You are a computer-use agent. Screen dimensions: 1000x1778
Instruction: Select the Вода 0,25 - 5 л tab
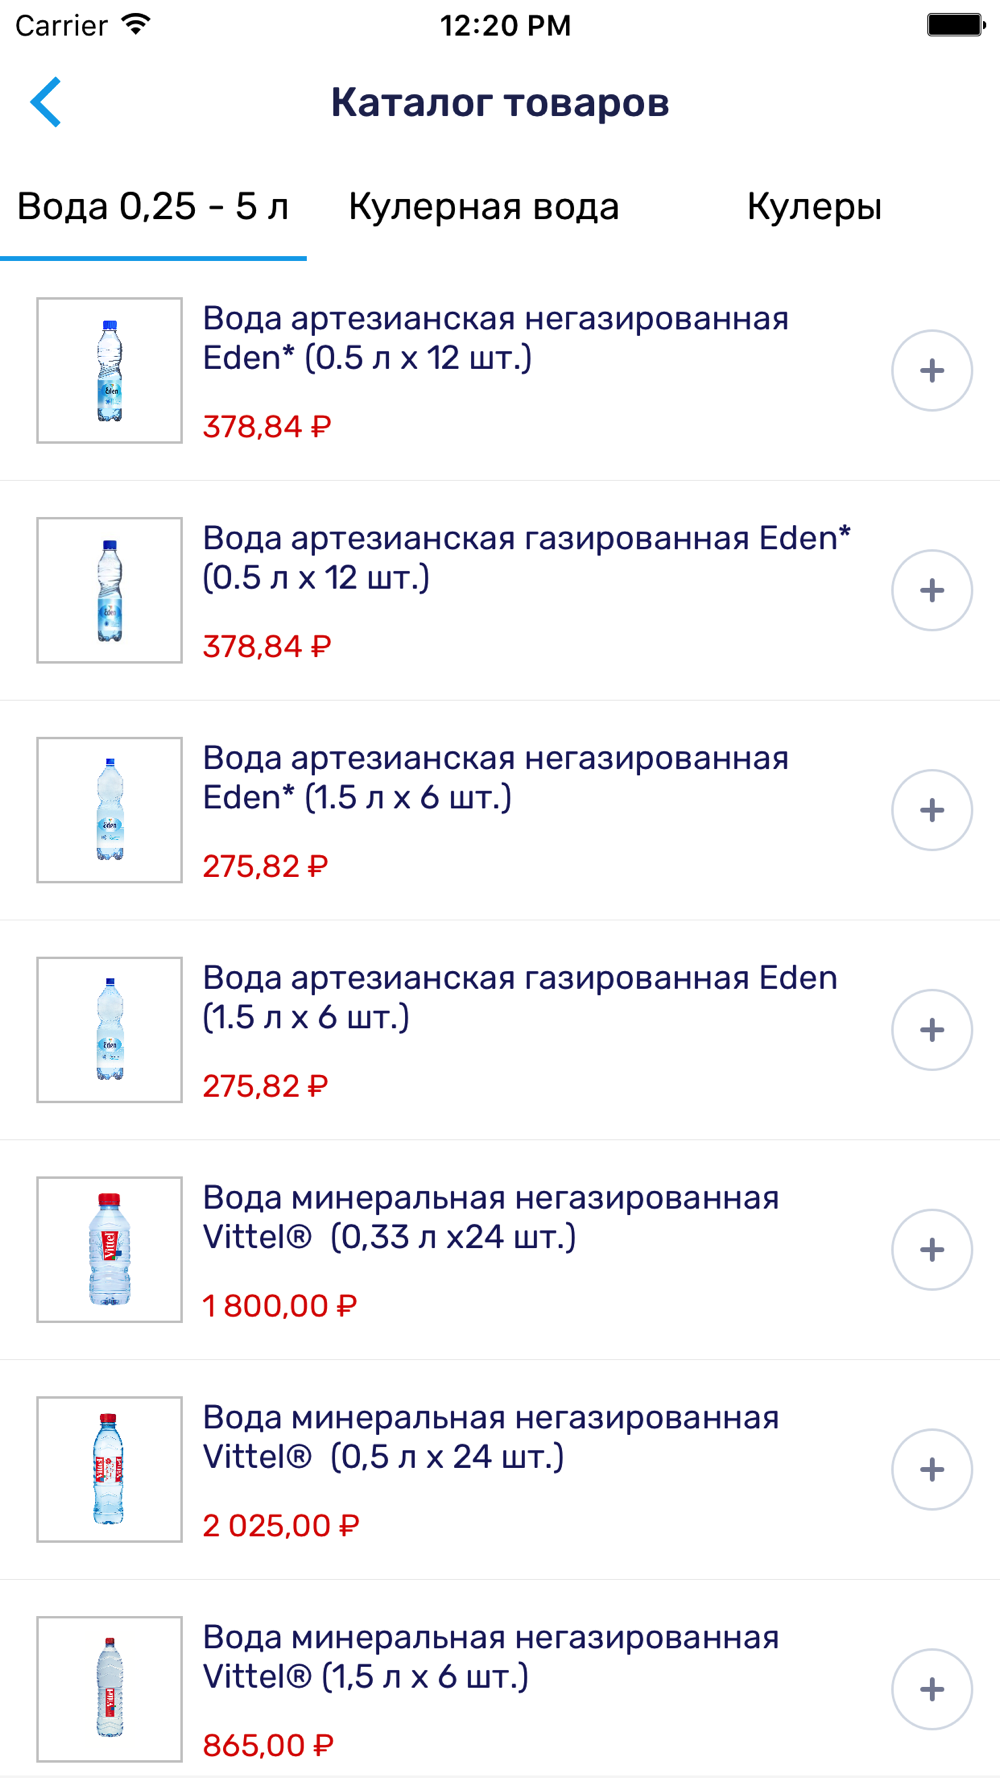tap(153, 207)
